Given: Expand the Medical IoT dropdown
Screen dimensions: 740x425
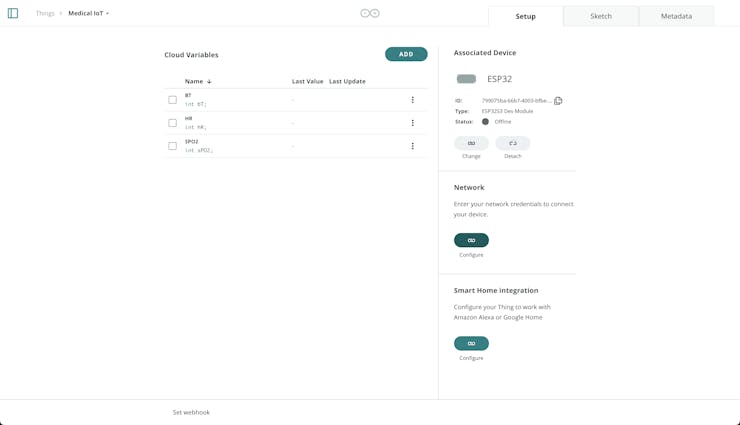Looking at the screenshot, I should (89, 14).
